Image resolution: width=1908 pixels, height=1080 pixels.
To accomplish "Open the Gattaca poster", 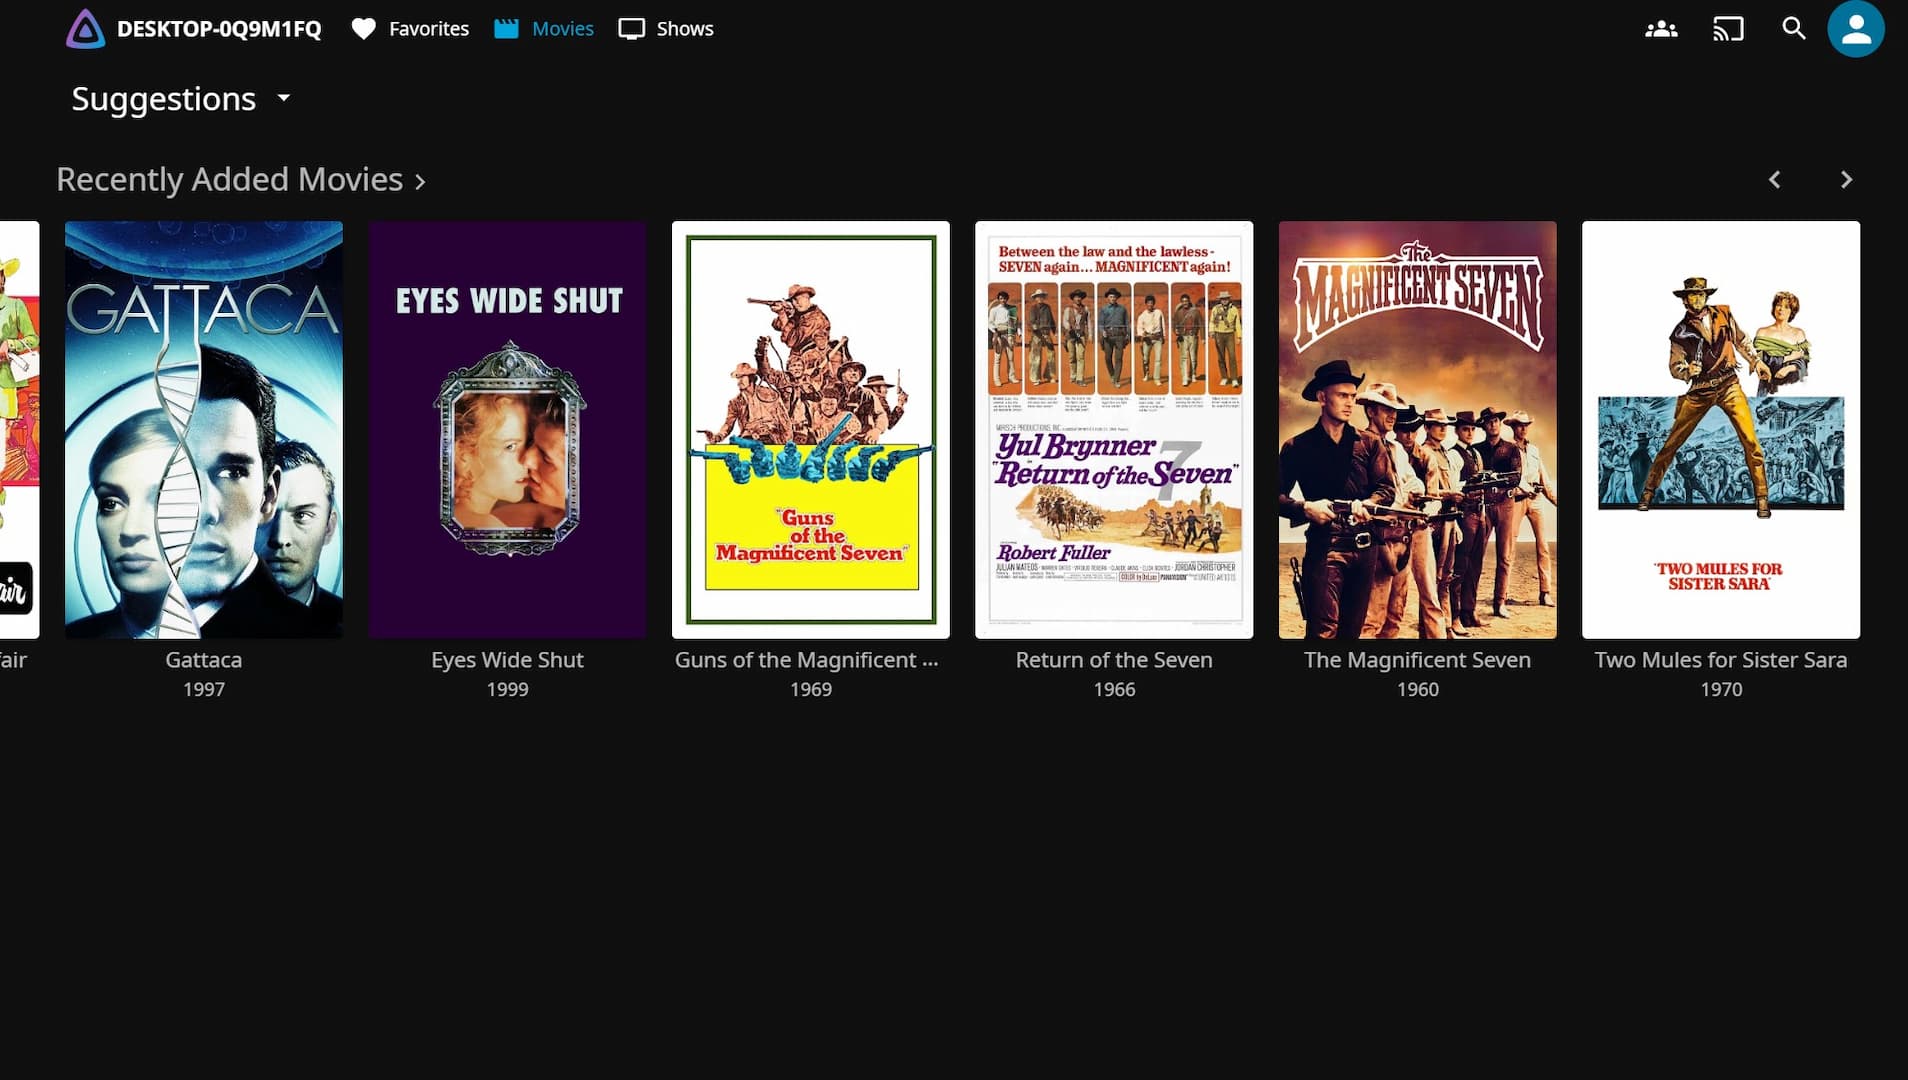I will pos(204,430).
